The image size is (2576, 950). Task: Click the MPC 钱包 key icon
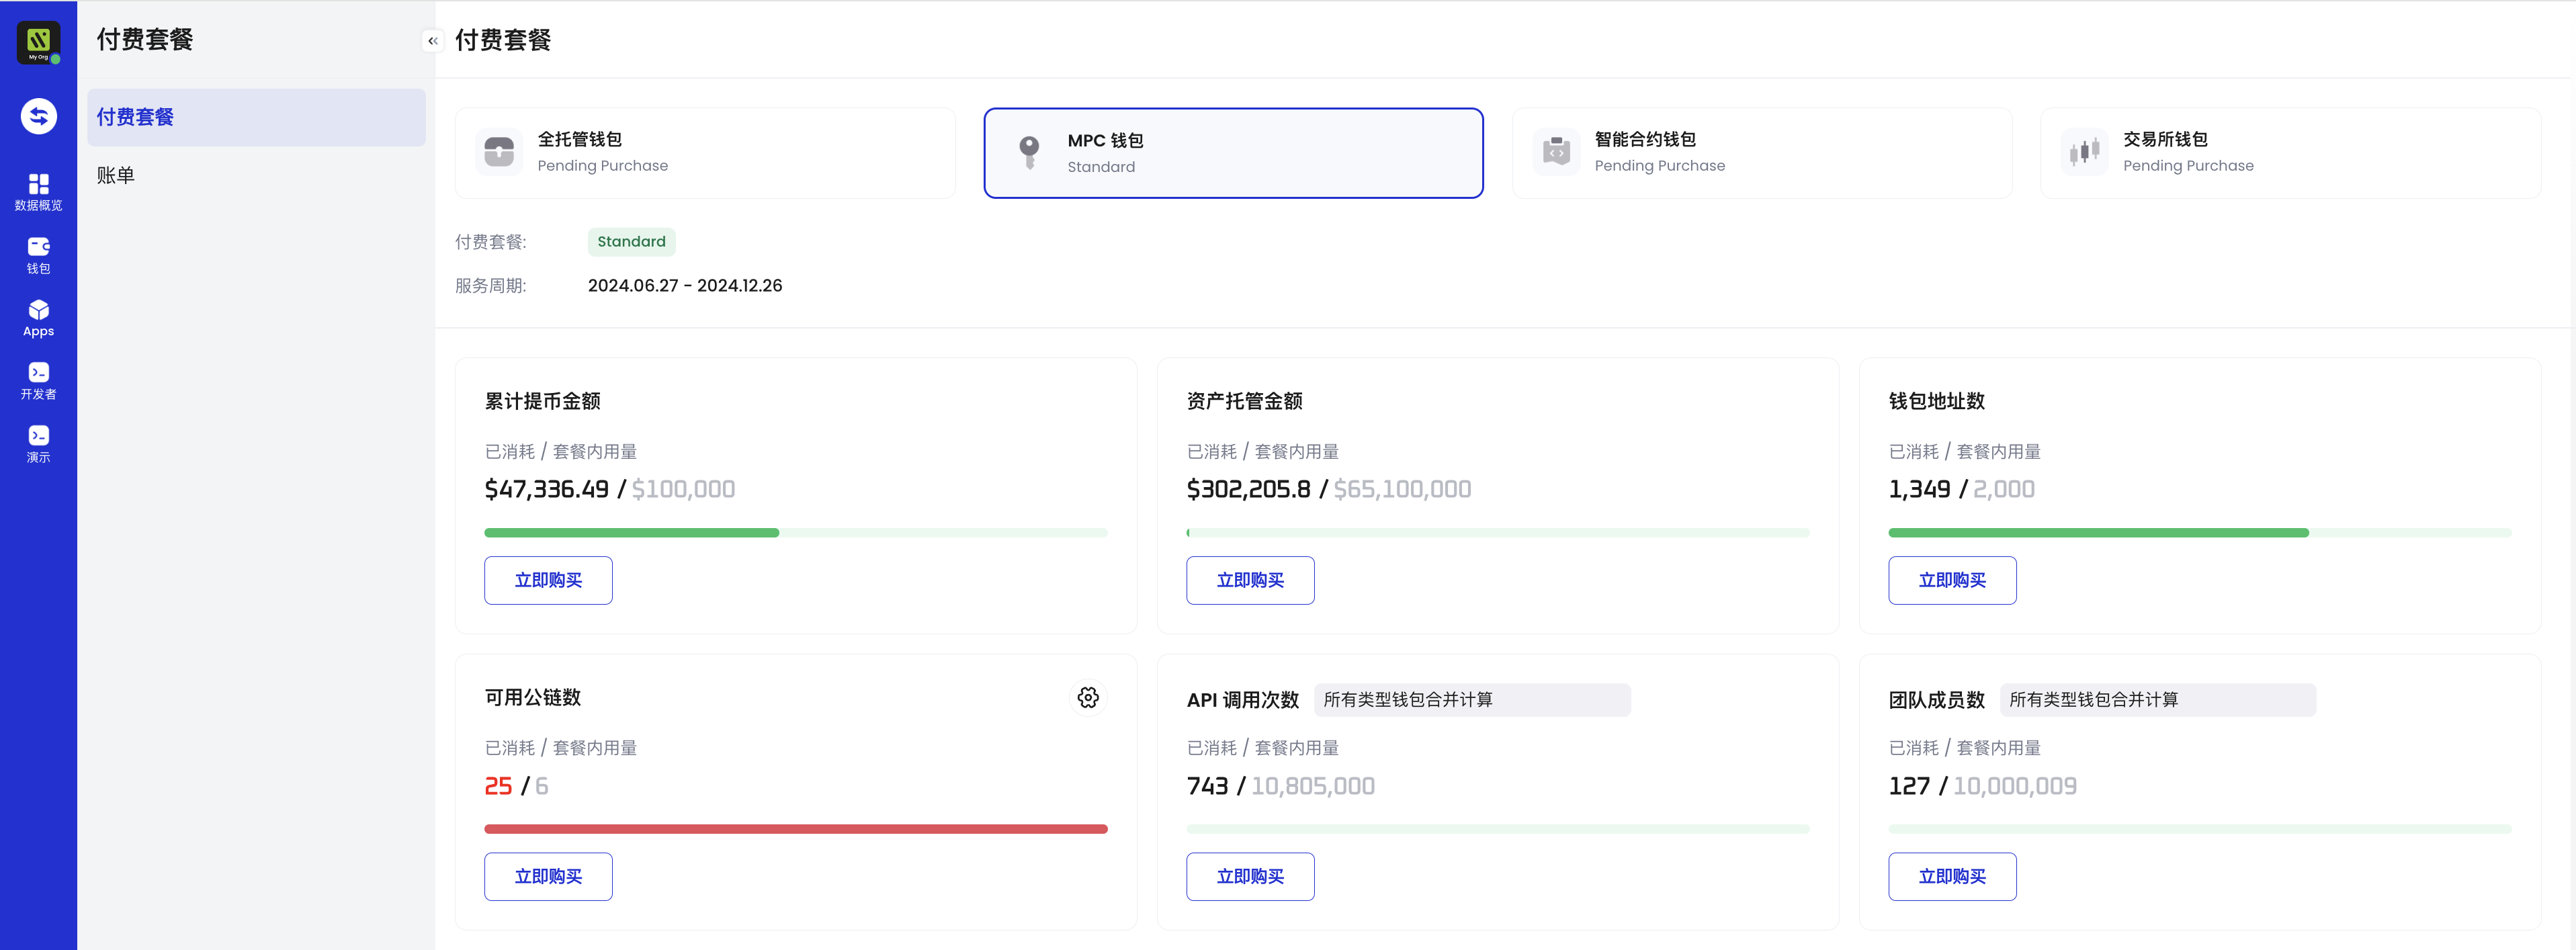point(1029,153)
